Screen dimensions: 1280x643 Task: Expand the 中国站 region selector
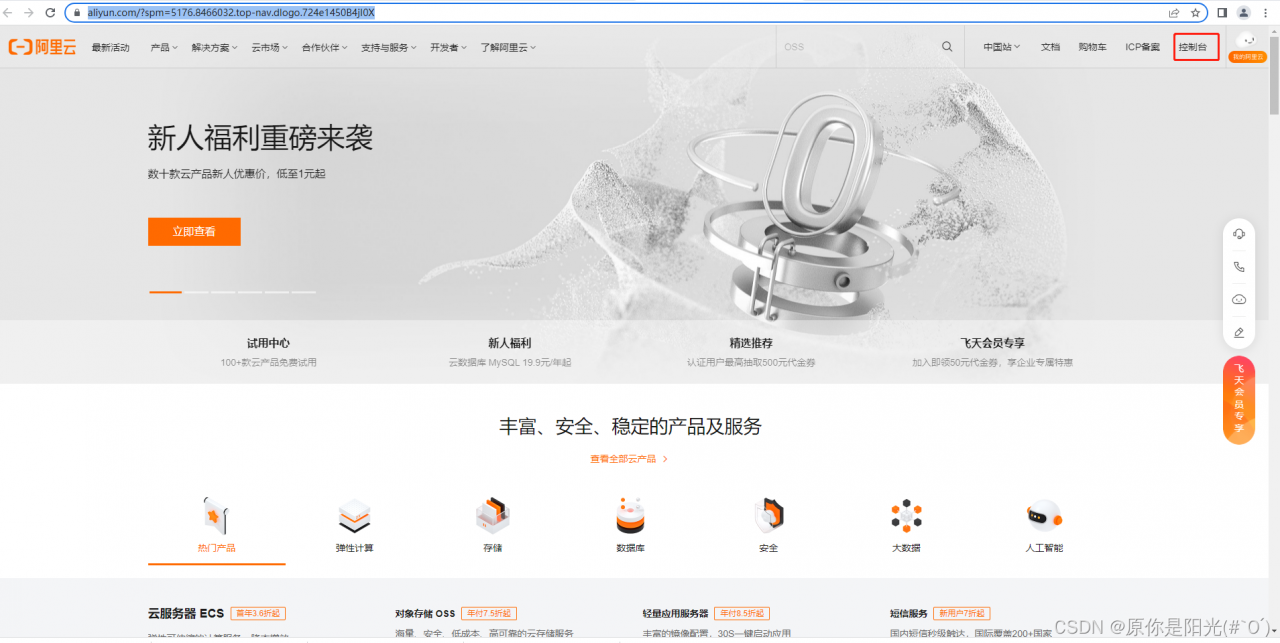tap(998, 46)
